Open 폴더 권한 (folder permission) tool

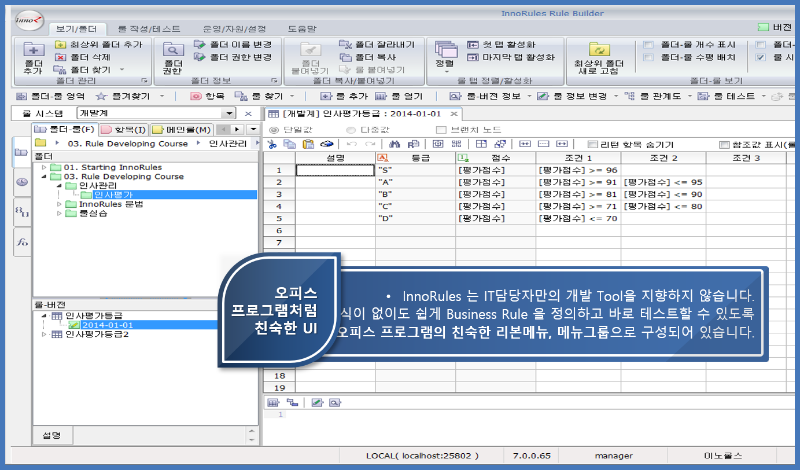pos(173,59)
